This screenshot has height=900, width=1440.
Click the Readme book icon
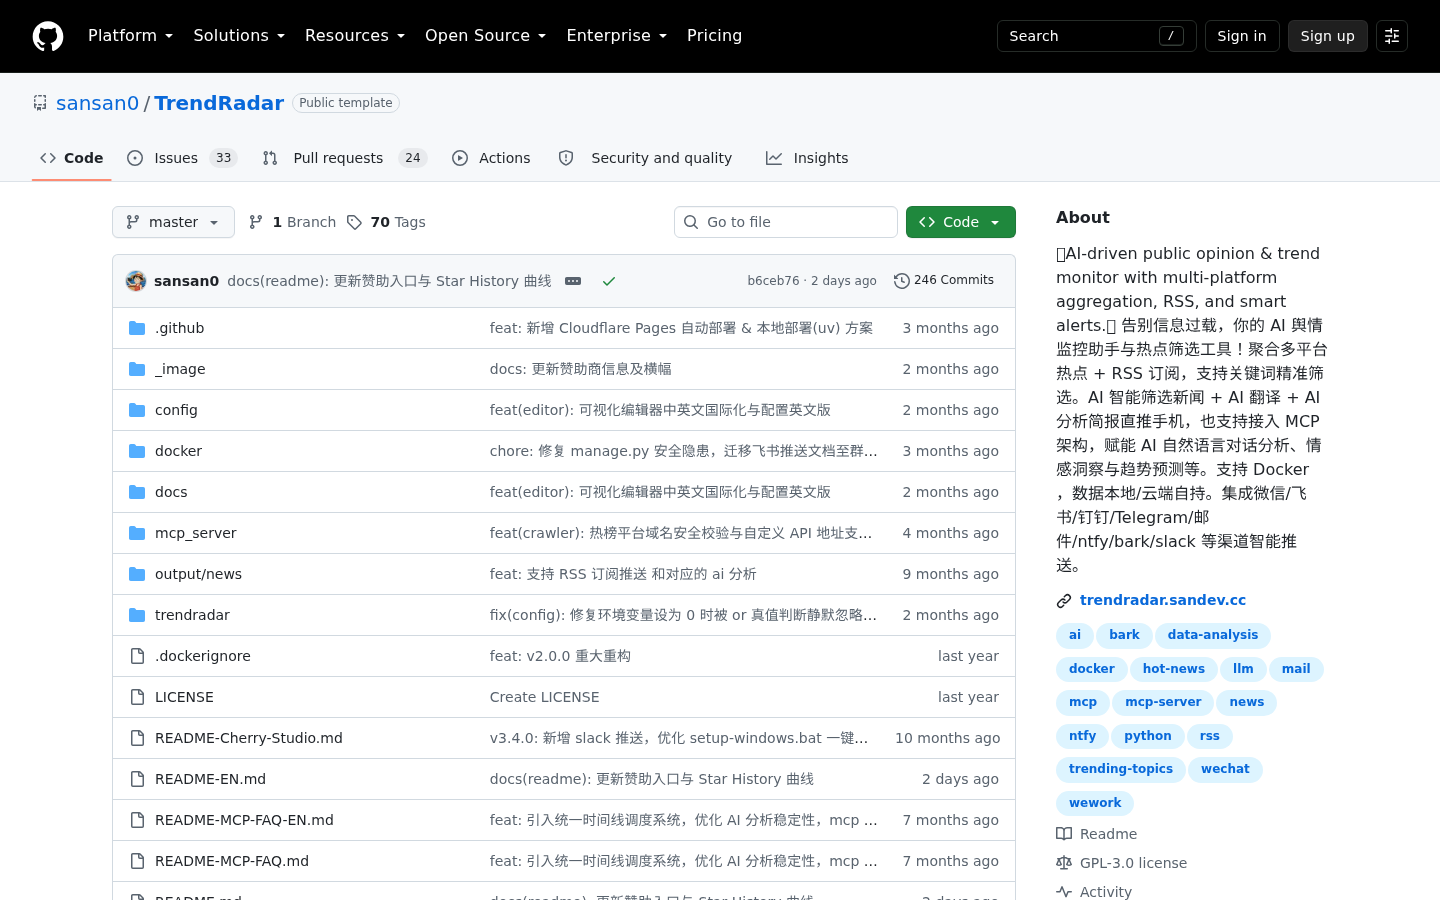click(1064, 834)
